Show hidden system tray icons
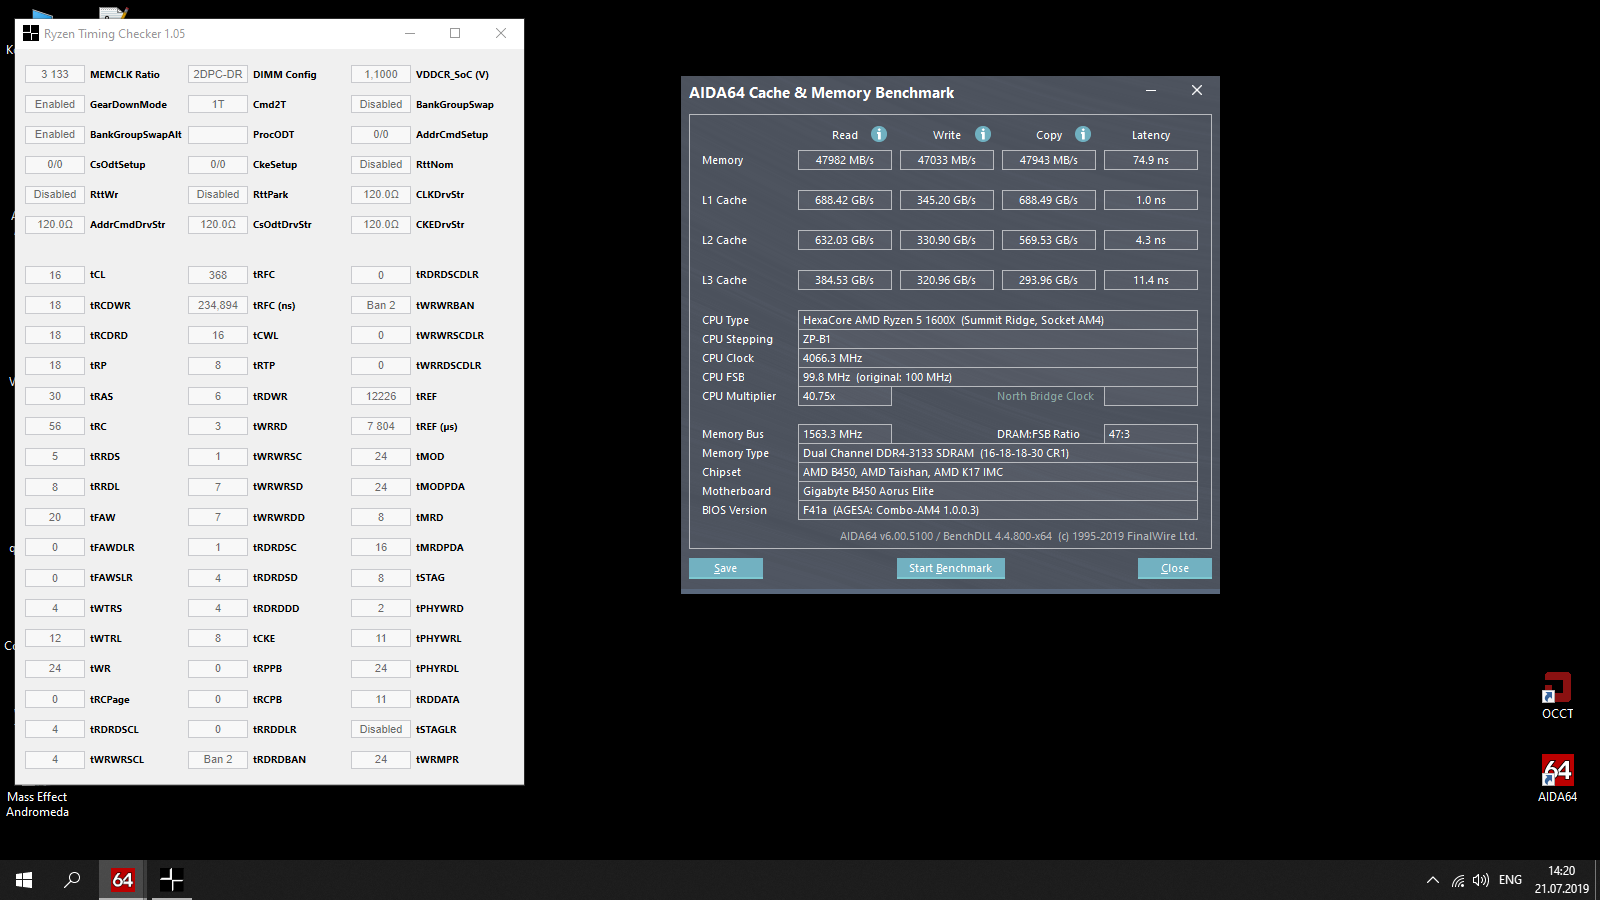The width and height of the screenshot is (1600, 900). pyautogui.click(x=1432, y=880)
